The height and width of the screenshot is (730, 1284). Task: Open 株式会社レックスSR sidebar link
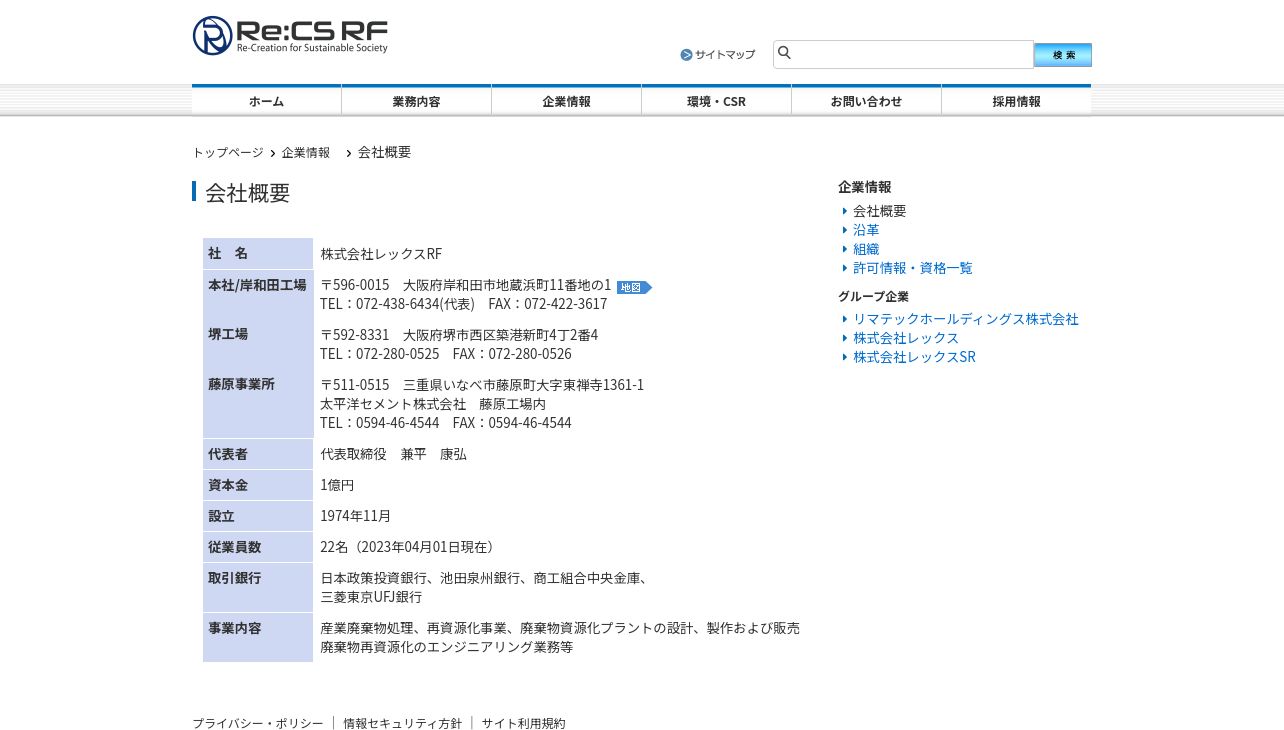click(x=914, y=357)
